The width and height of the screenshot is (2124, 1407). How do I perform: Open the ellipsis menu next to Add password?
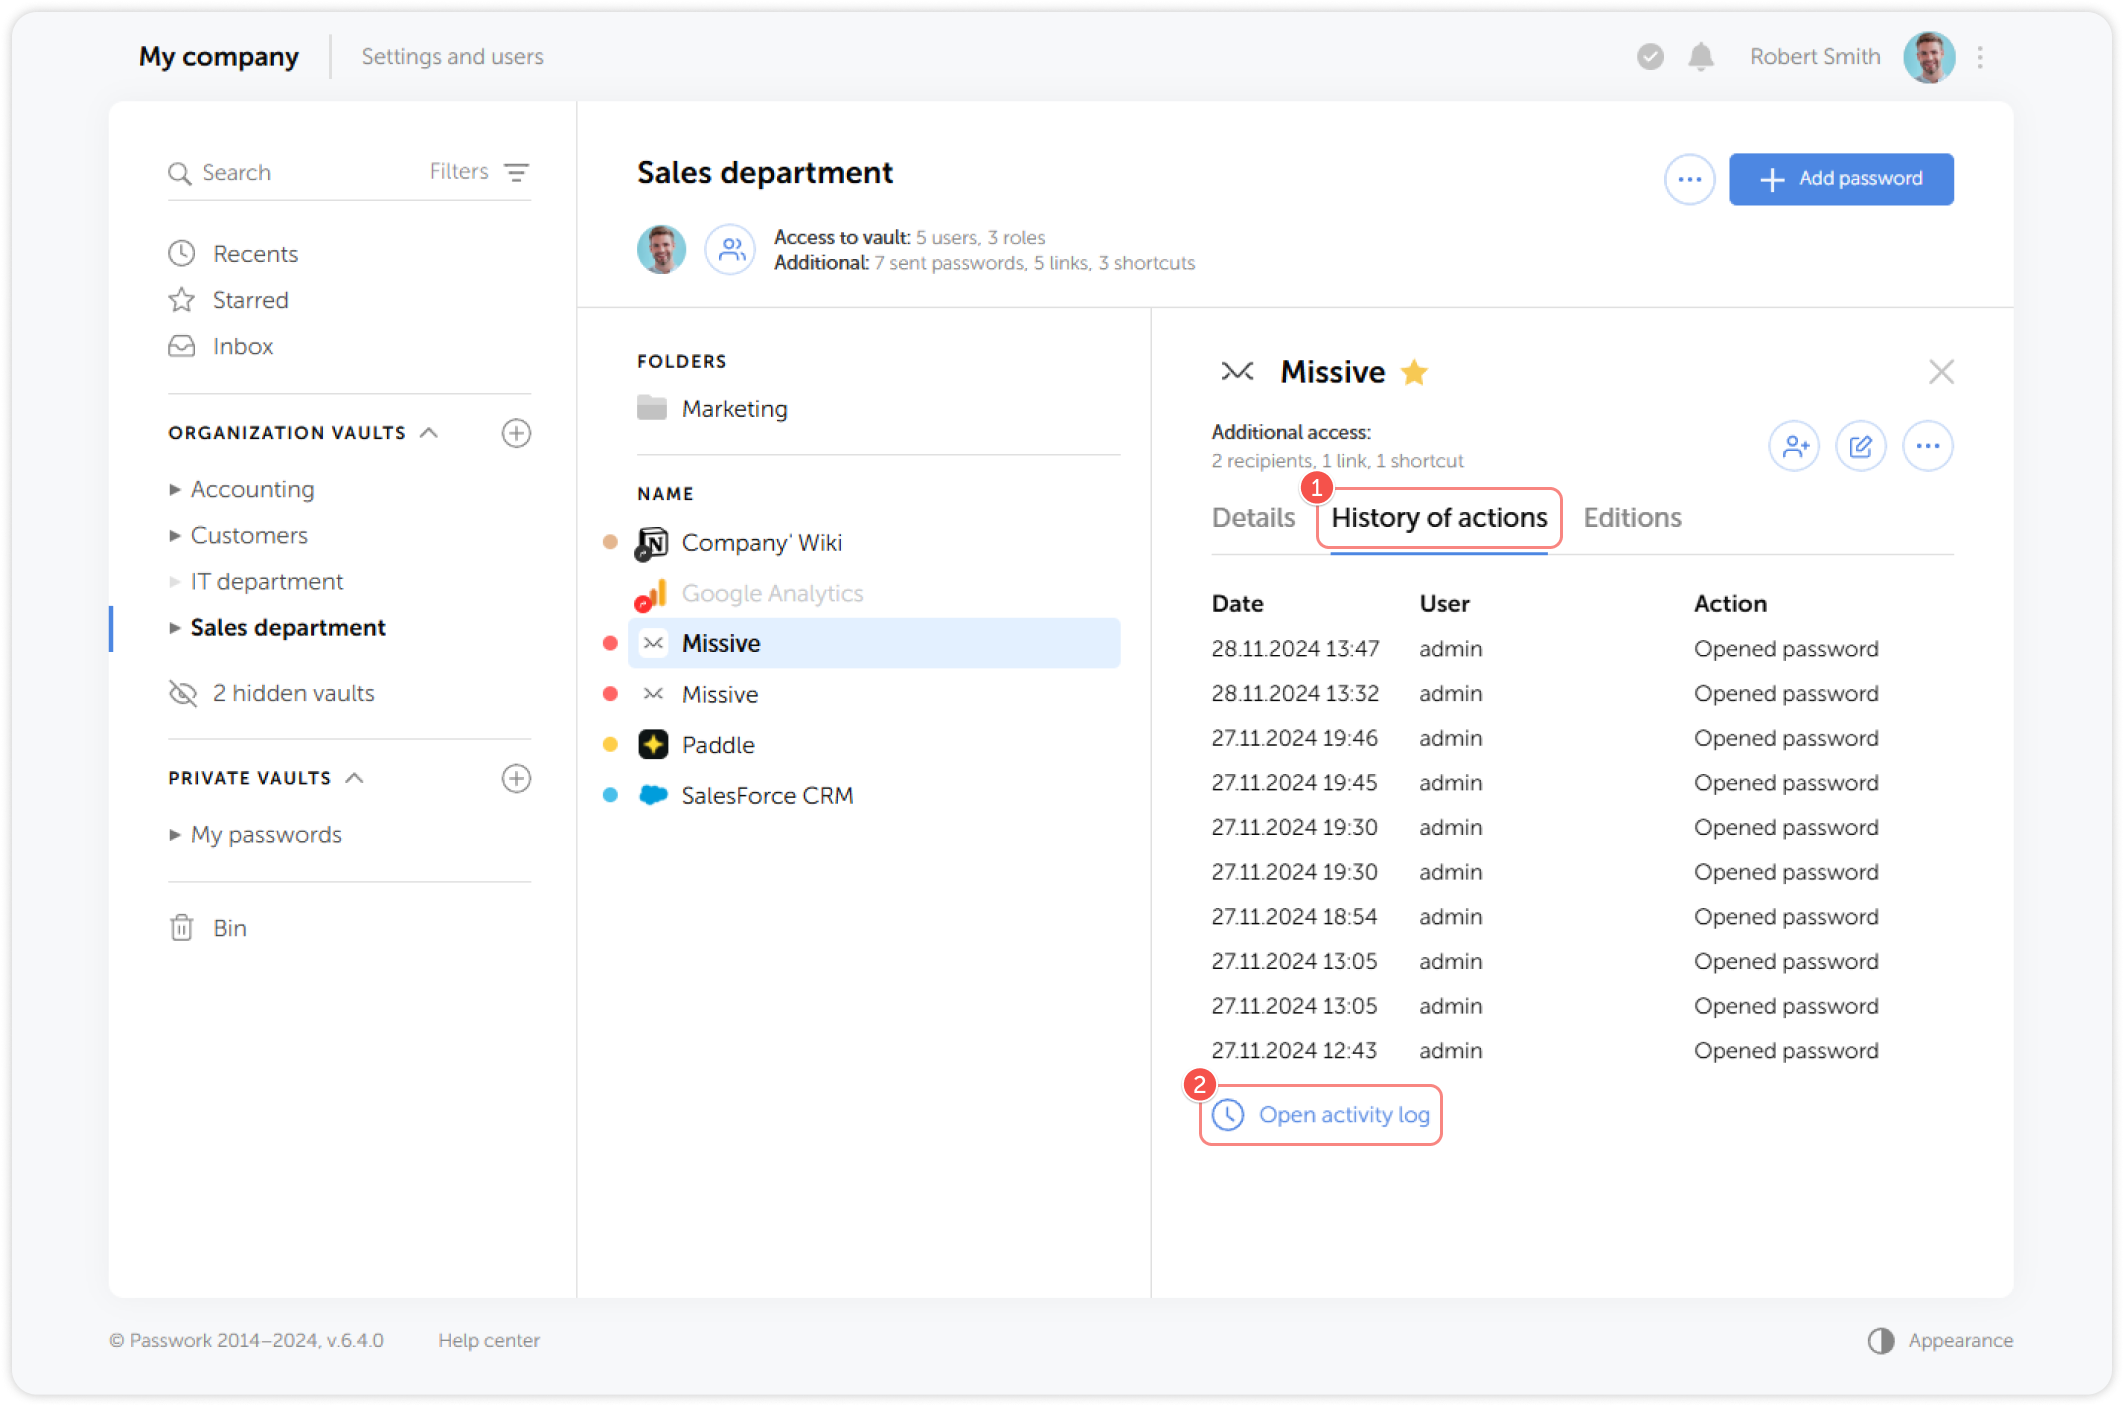[1689, 179]
